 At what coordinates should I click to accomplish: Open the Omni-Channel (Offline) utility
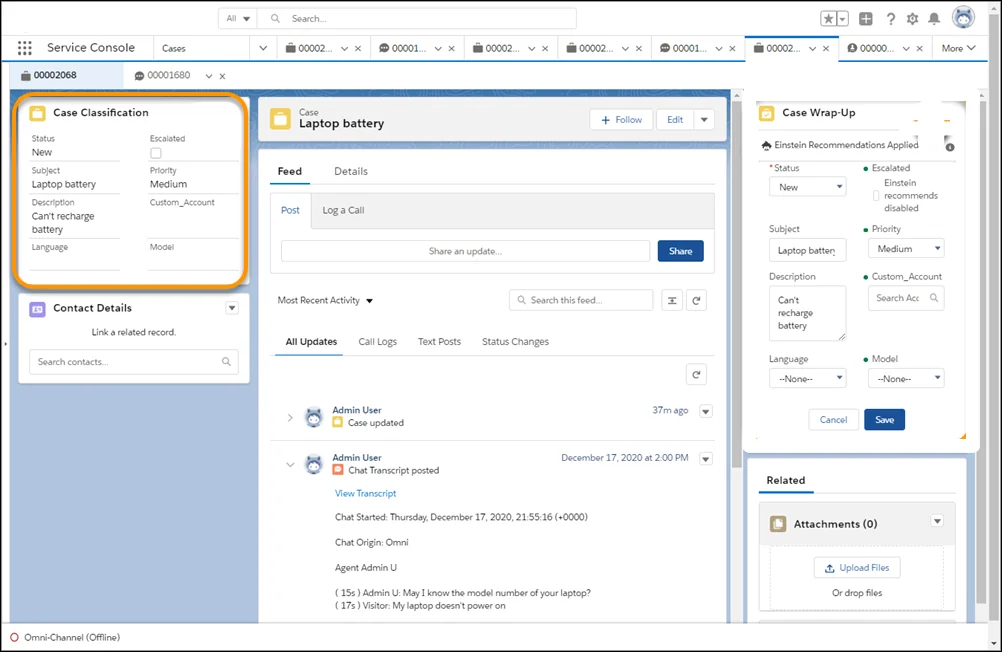[x=65, y=637]
